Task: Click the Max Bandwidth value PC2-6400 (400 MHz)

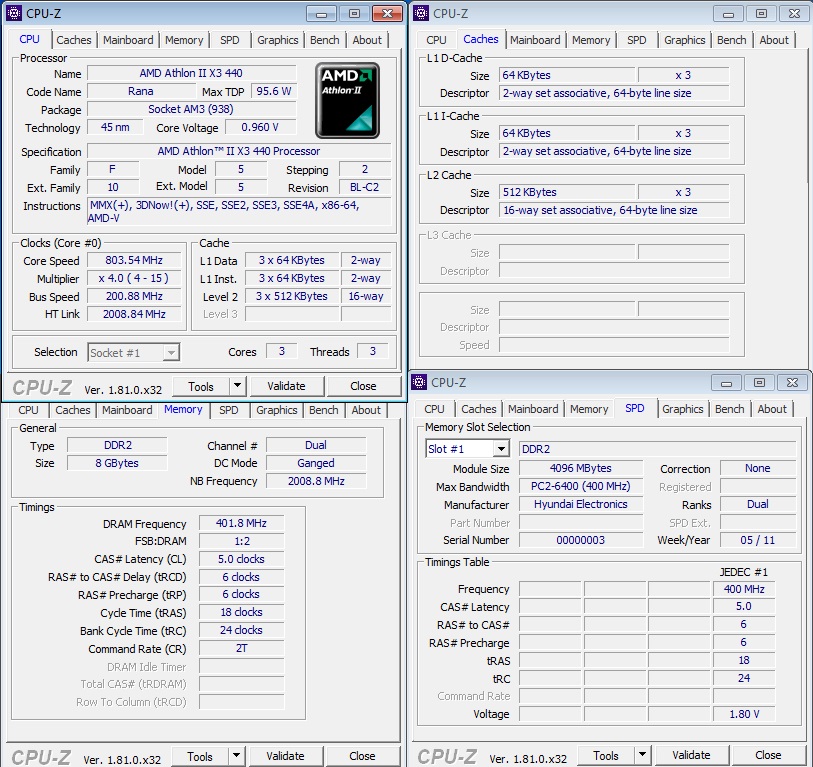Action: [x=581, y=486]
